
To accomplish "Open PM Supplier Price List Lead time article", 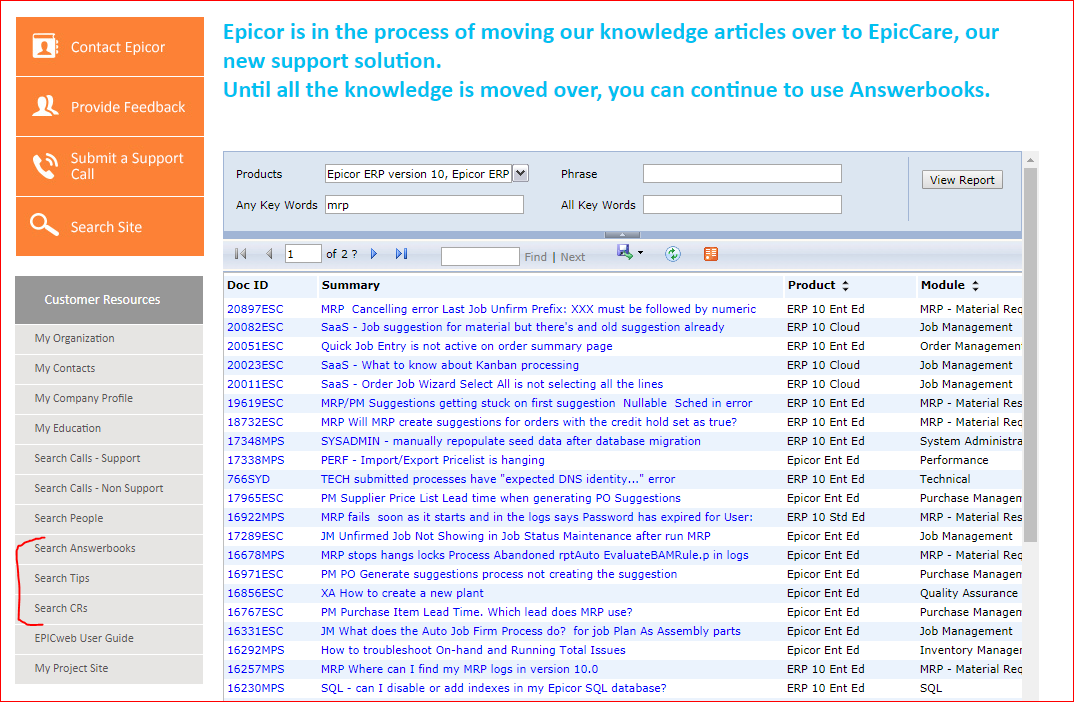I will tap(501, 499).
